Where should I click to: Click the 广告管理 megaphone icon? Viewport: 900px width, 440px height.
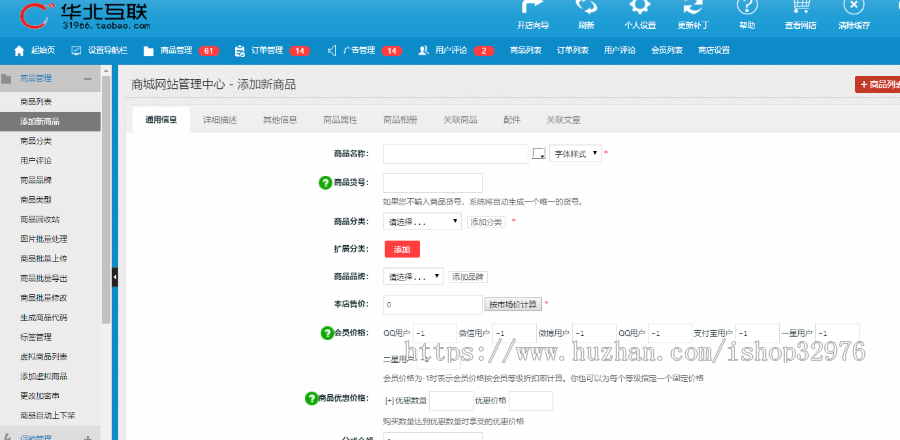332,50
